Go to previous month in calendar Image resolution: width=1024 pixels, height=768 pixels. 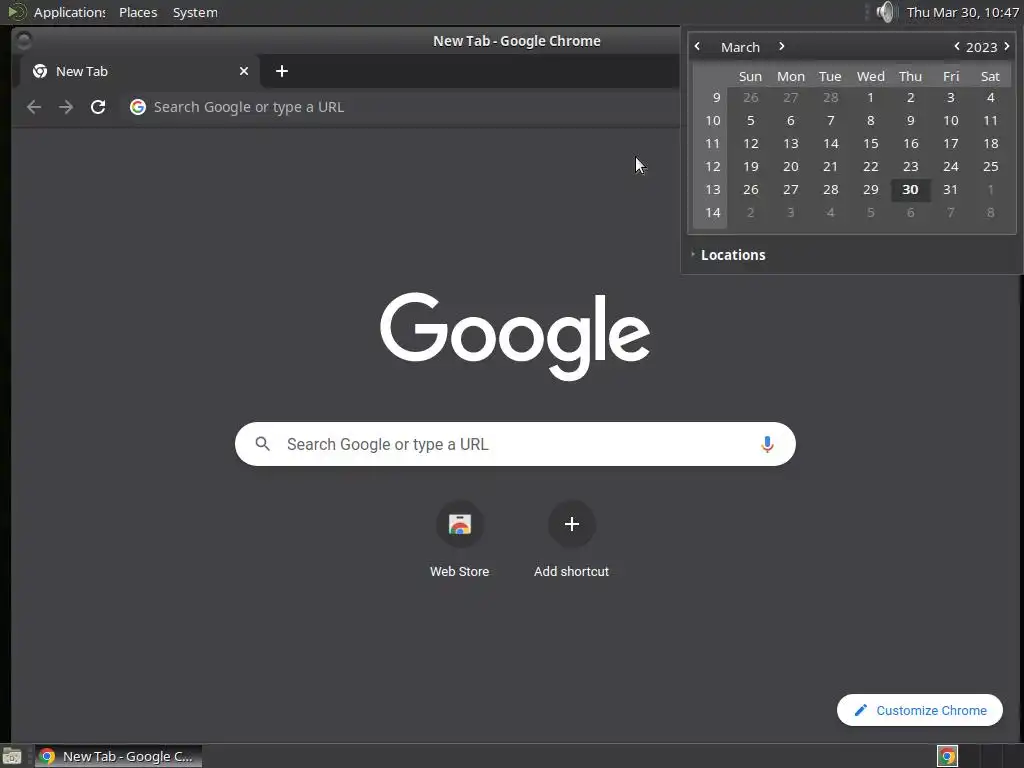click(697, 46)
